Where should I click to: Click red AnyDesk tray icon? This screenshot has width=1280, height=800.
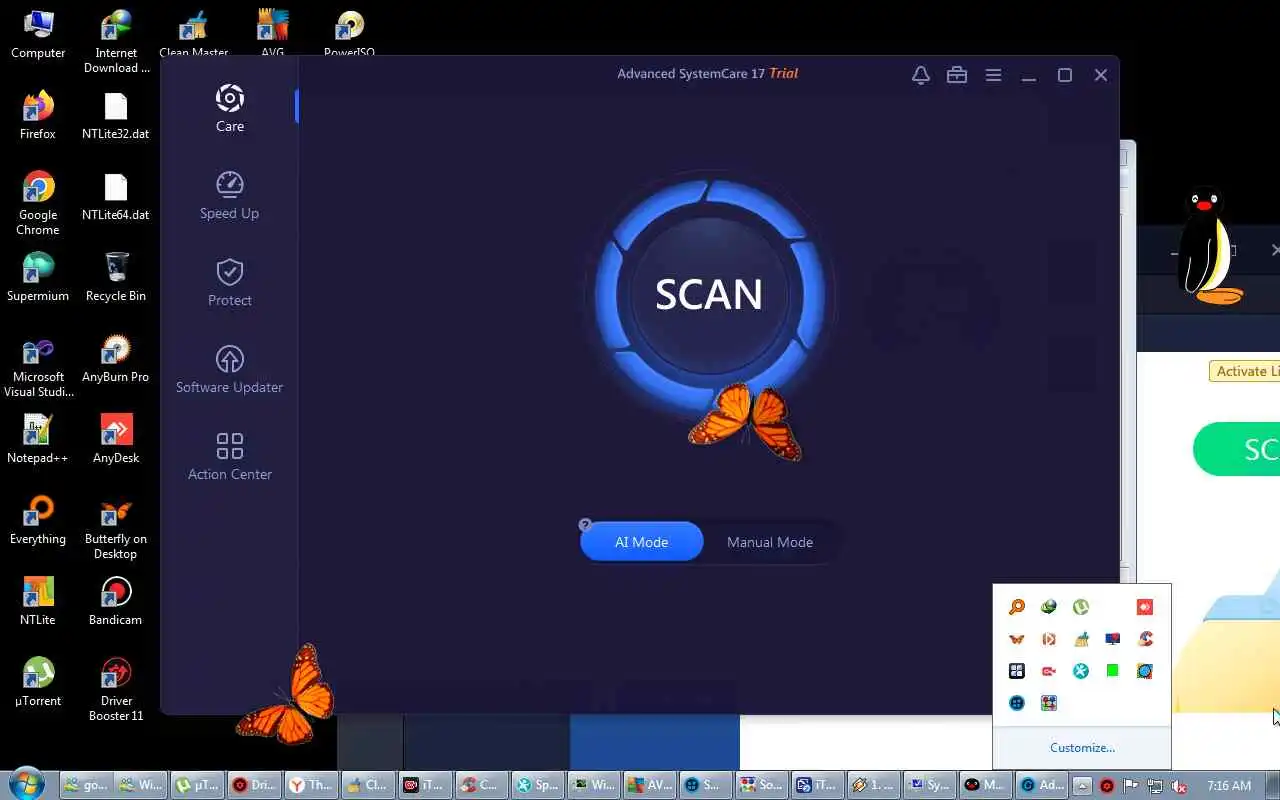(1145, 607)
